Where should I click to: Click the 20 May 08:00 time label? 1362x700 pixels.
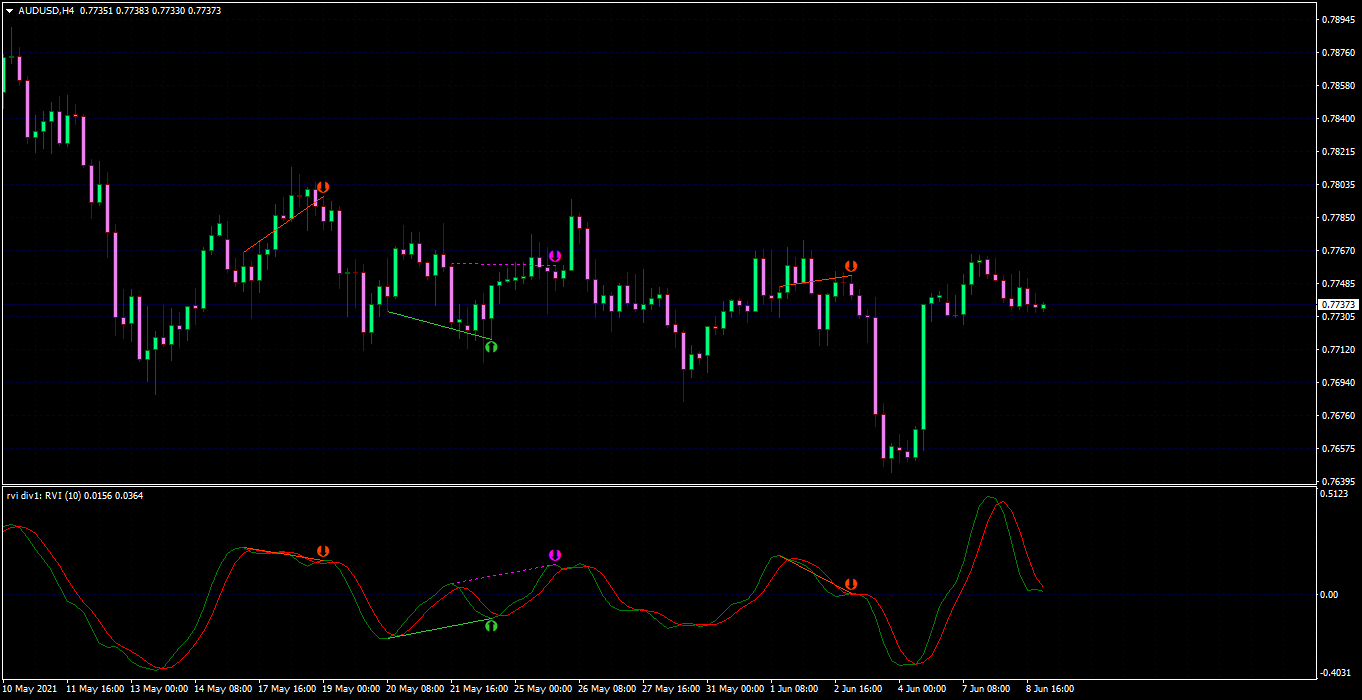[415, 689]
